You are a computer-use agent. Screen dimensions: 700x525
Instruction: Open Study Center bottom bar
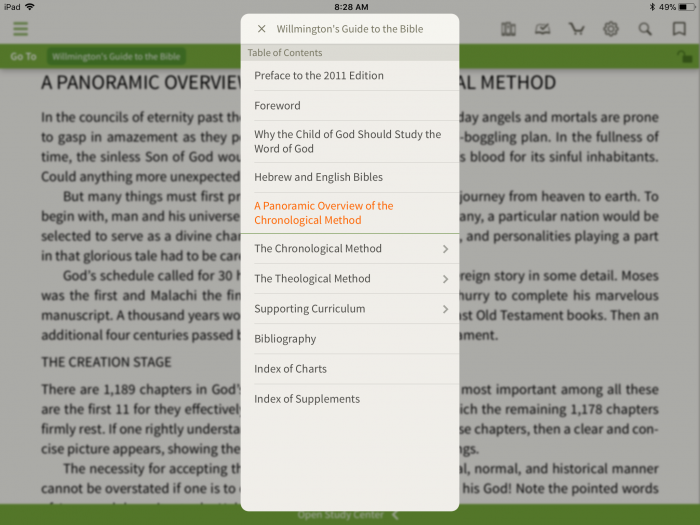coord(350,515)
